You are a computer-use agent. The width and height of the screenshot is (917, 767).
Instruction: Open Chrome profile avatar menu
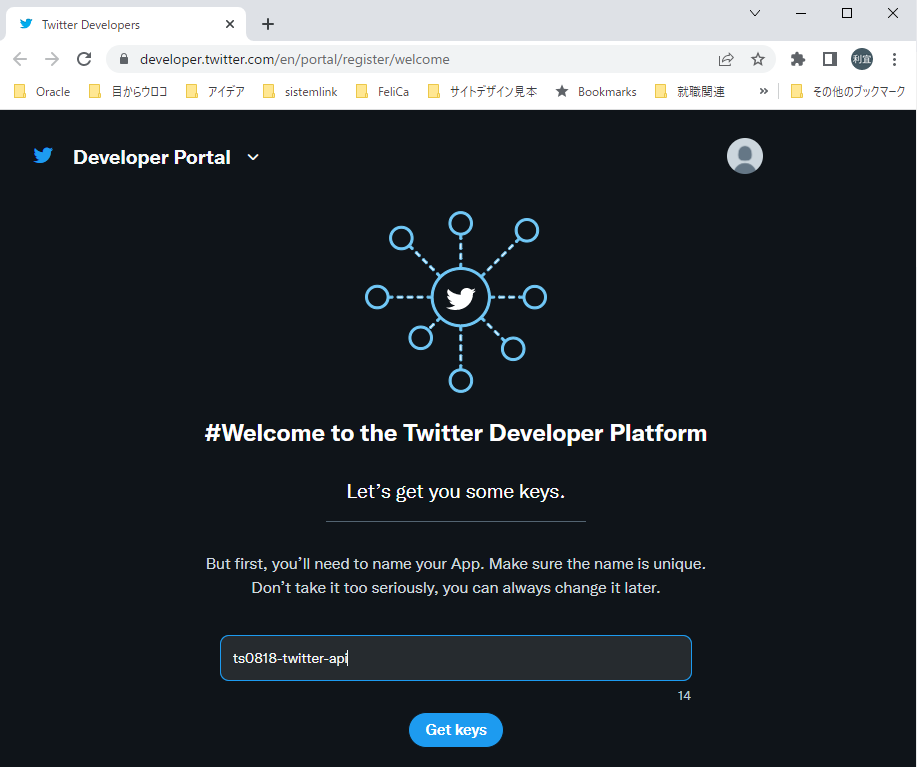tap(861, 59)
